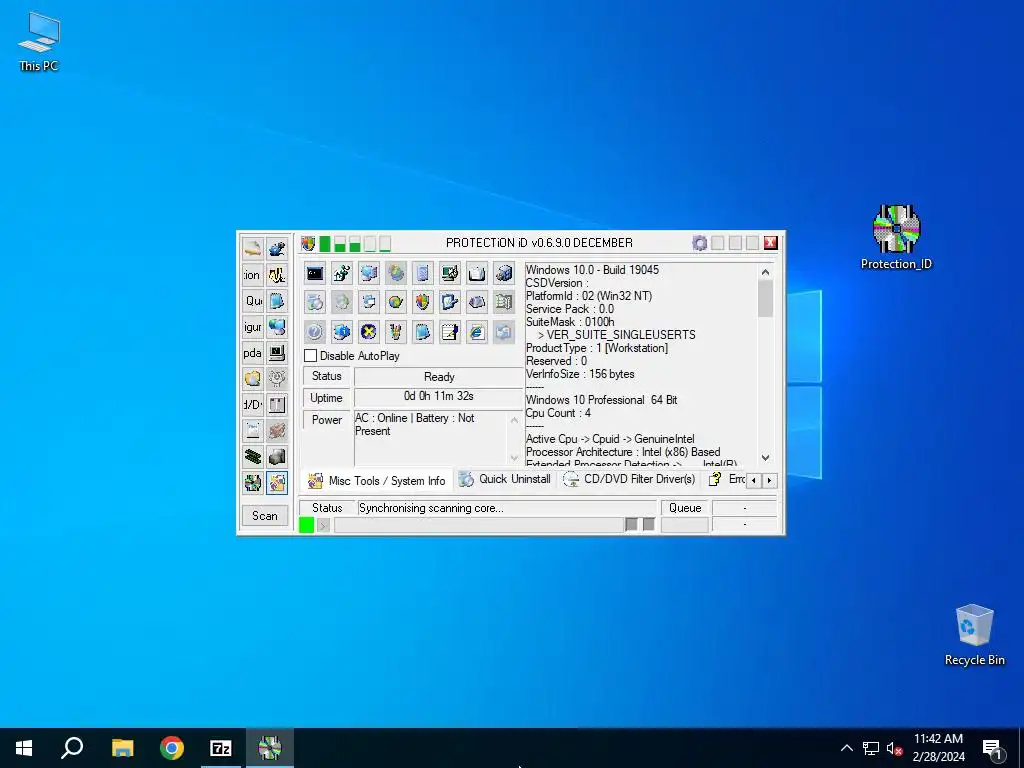Open the Quick Uninstall tab
Image resolution: width=1024 pixels, height=768 pixels.
(505, 479)
